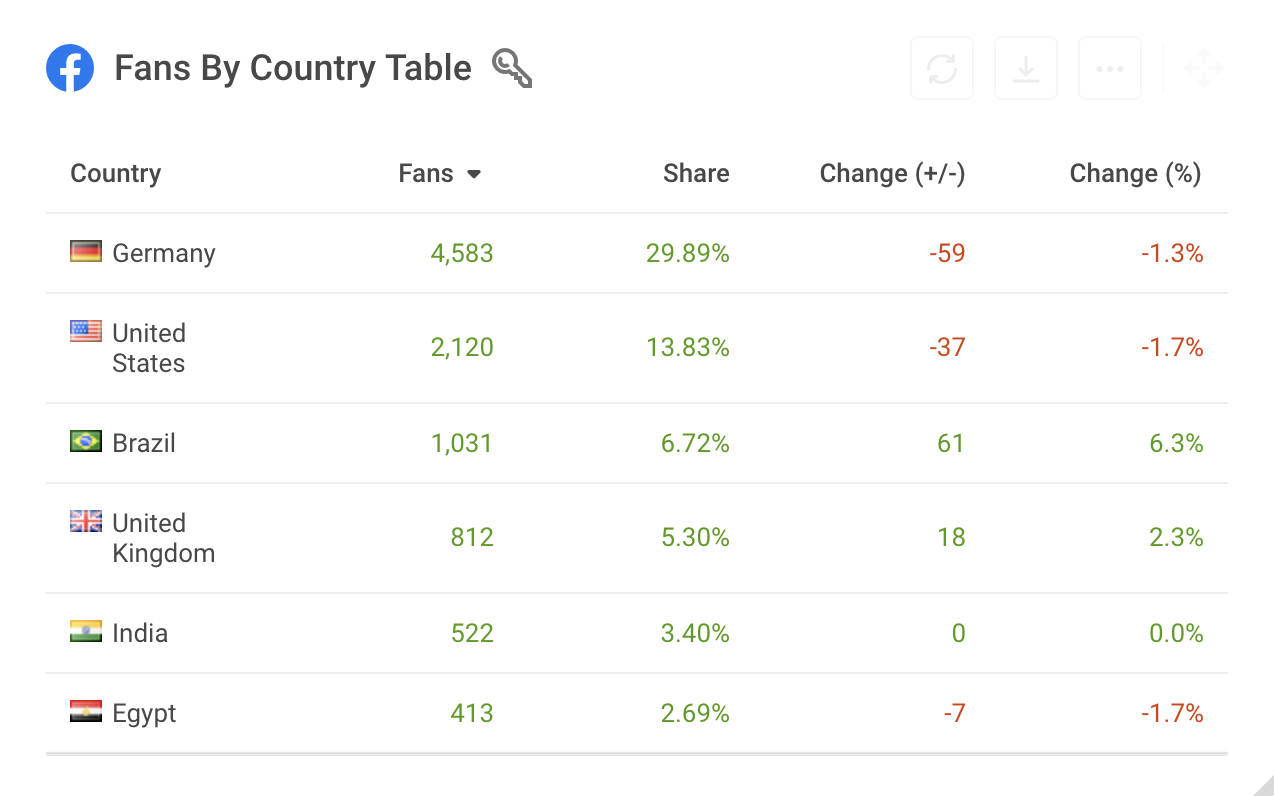Screen dimensions: 1274x796
Task: Grab the move widget arrows icon
Action: (x=1203, y=69)
